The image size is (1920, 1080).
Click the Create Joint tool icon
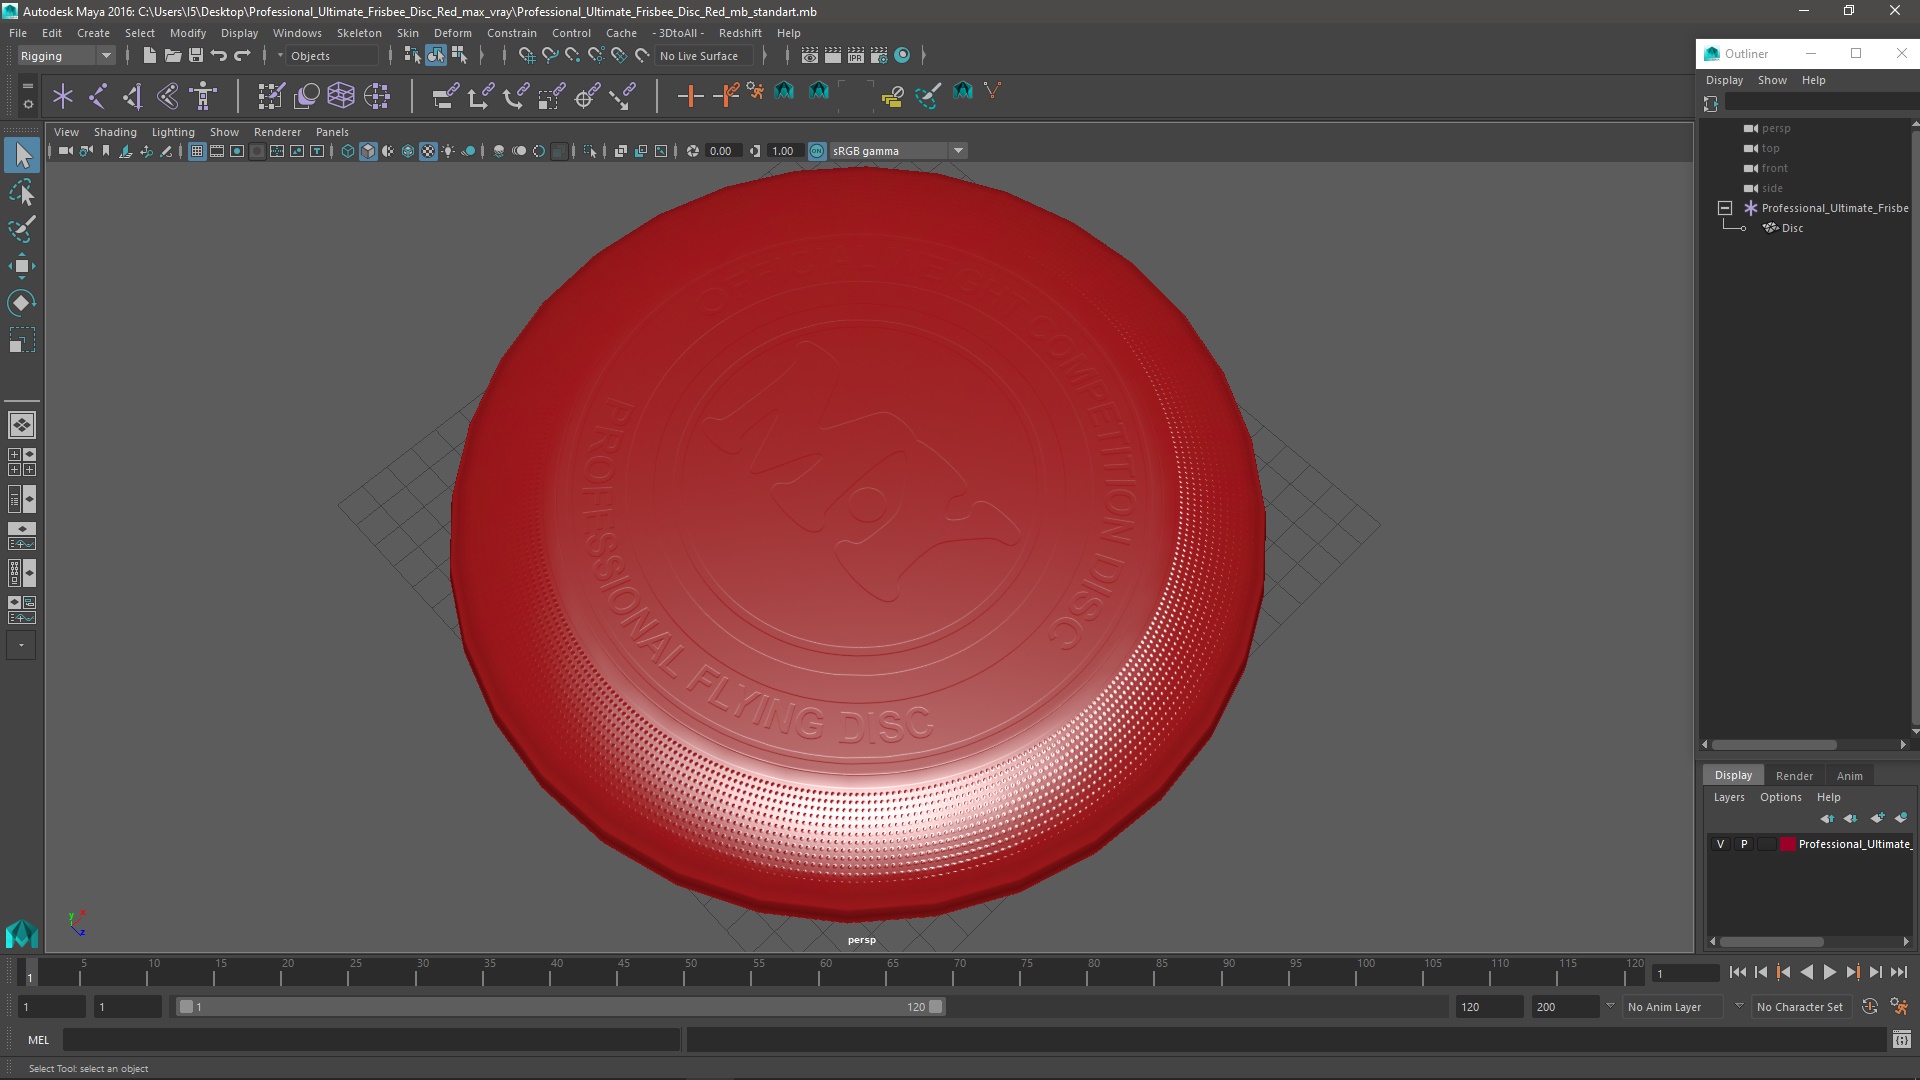(x=98, y=96)
